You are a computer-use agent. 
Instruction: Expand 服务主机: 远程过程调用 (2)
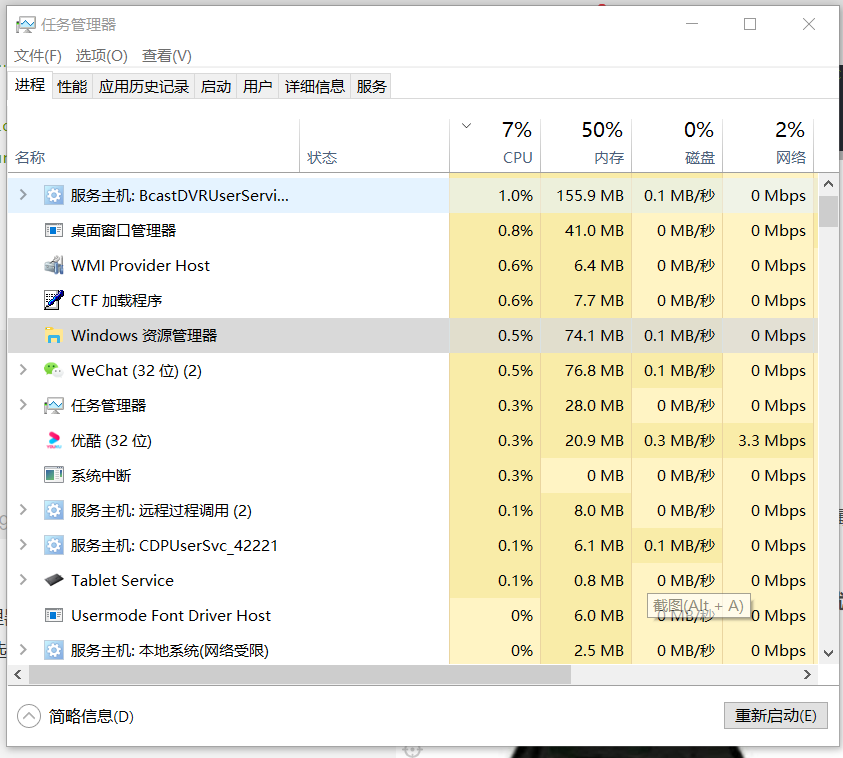[23, 510]
